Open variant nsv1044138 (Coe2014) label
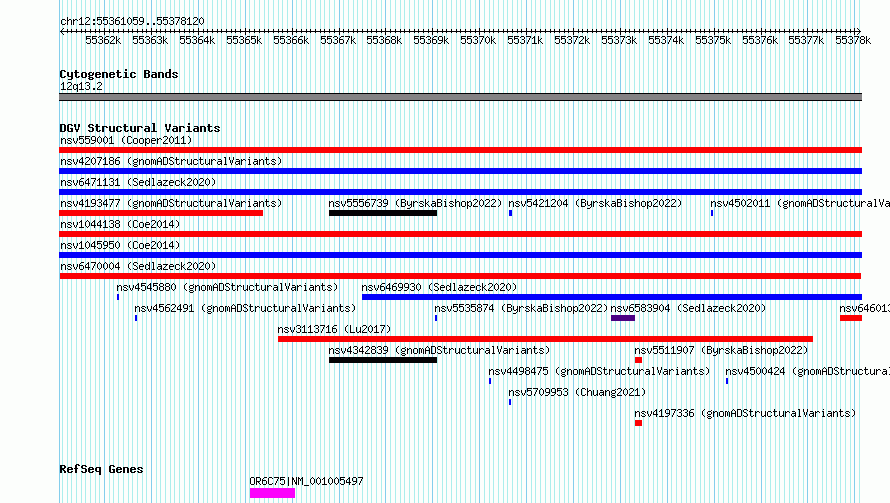The height and width of the screenshot is (503, 890). point(120,224)
